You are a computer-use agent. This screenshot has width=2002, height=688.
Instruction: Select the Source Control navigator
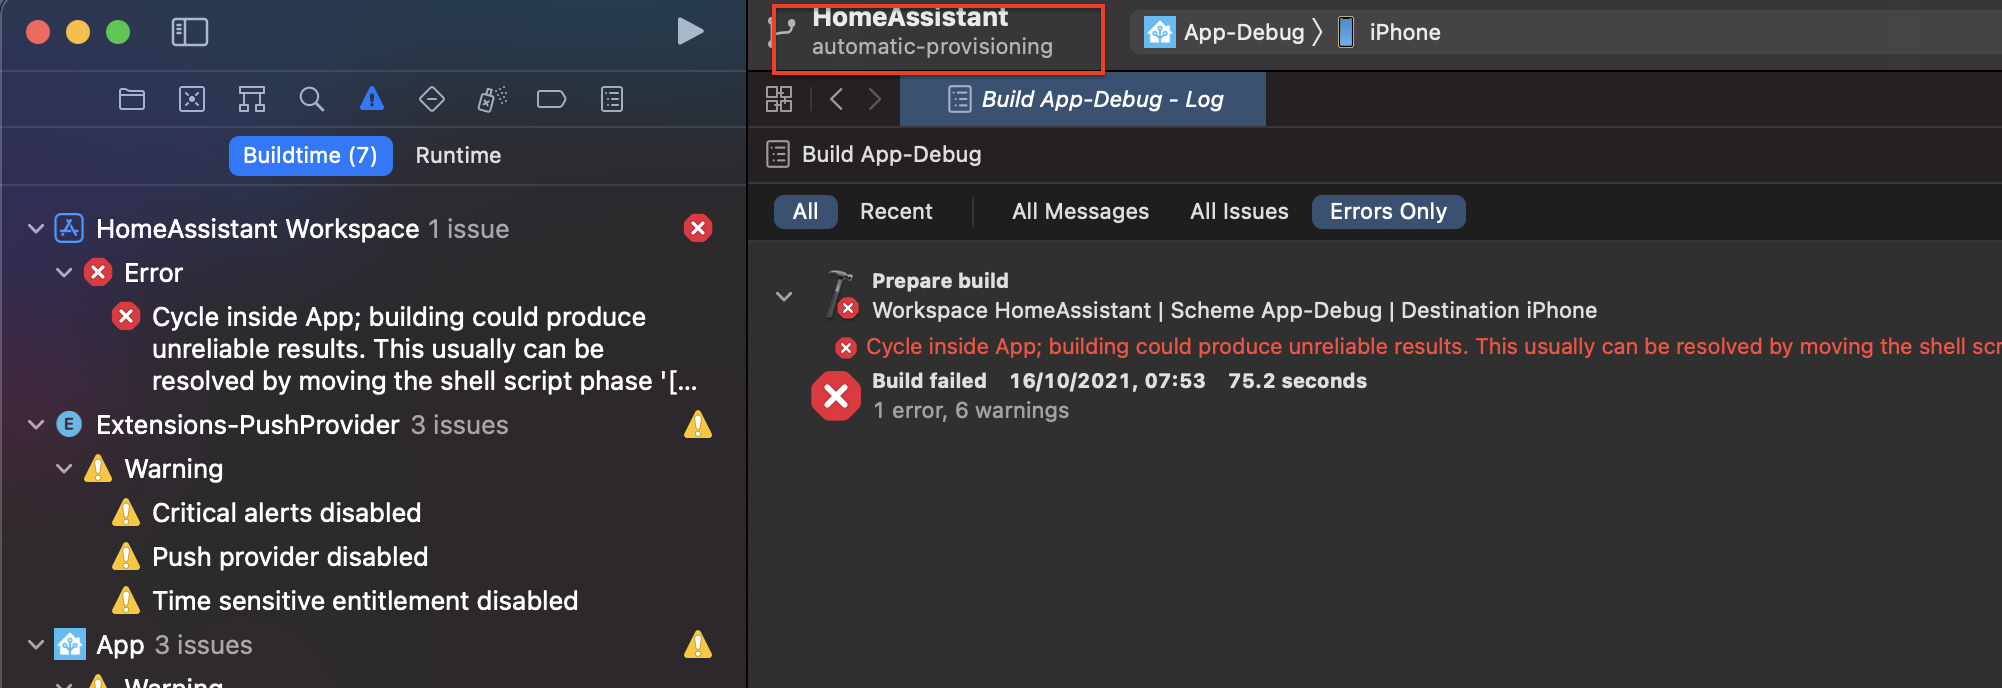[192, 99]
